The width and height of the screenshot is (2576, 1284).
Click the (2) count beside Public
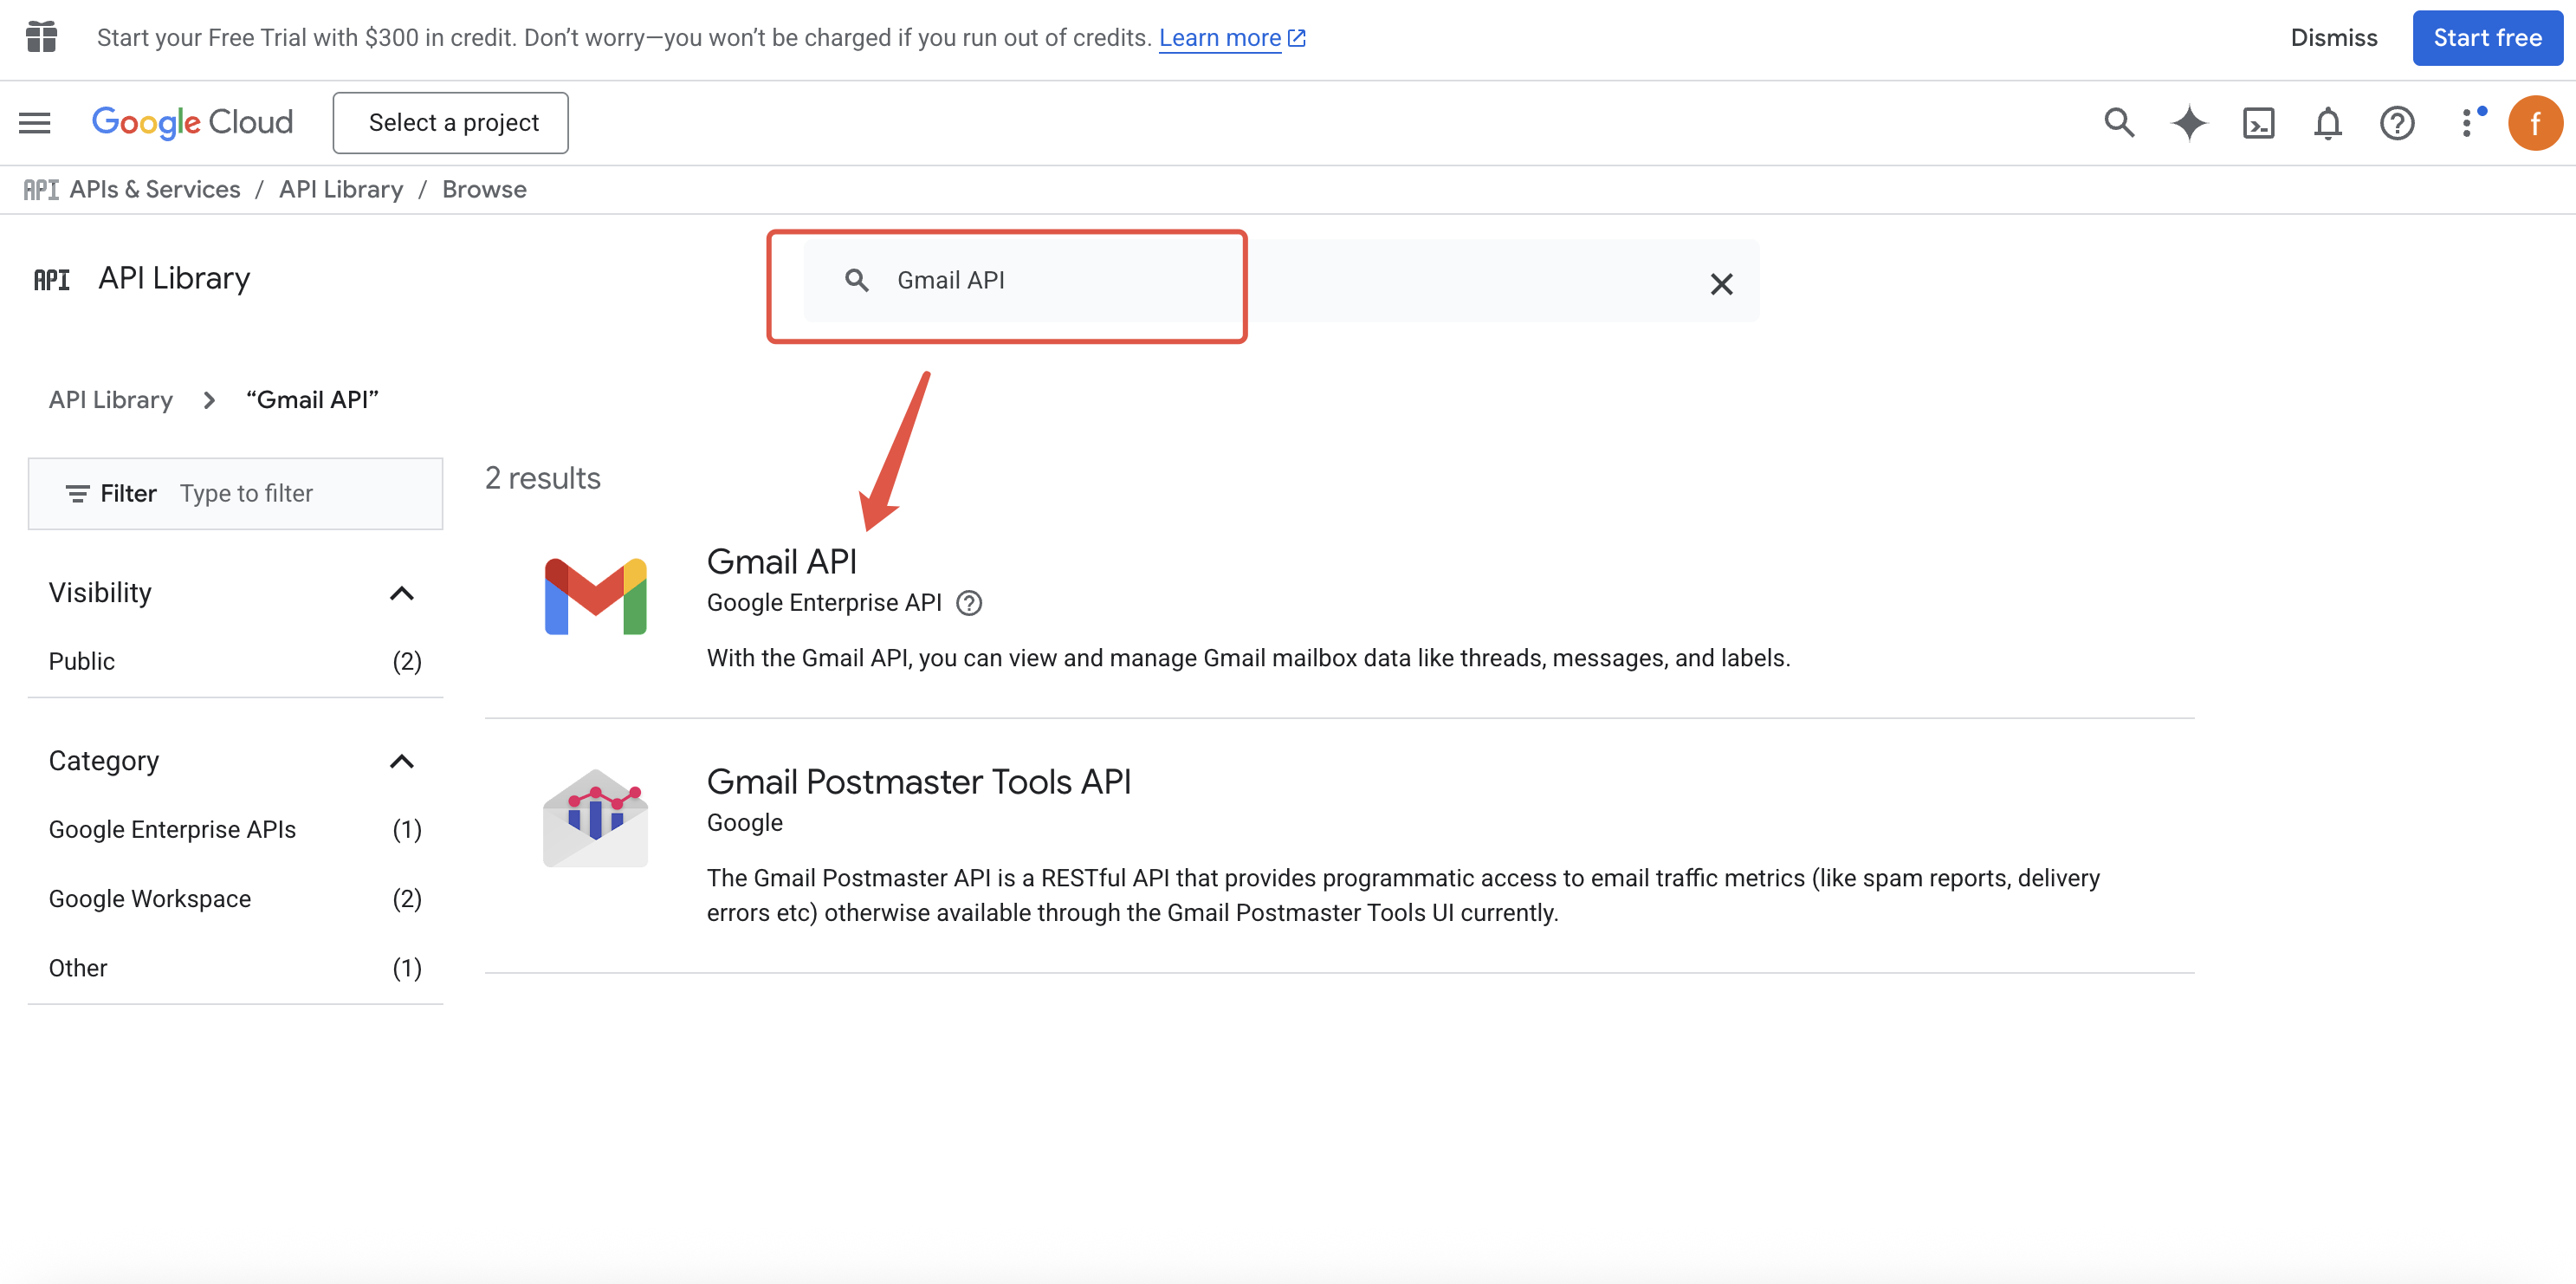tap(407, 662)
